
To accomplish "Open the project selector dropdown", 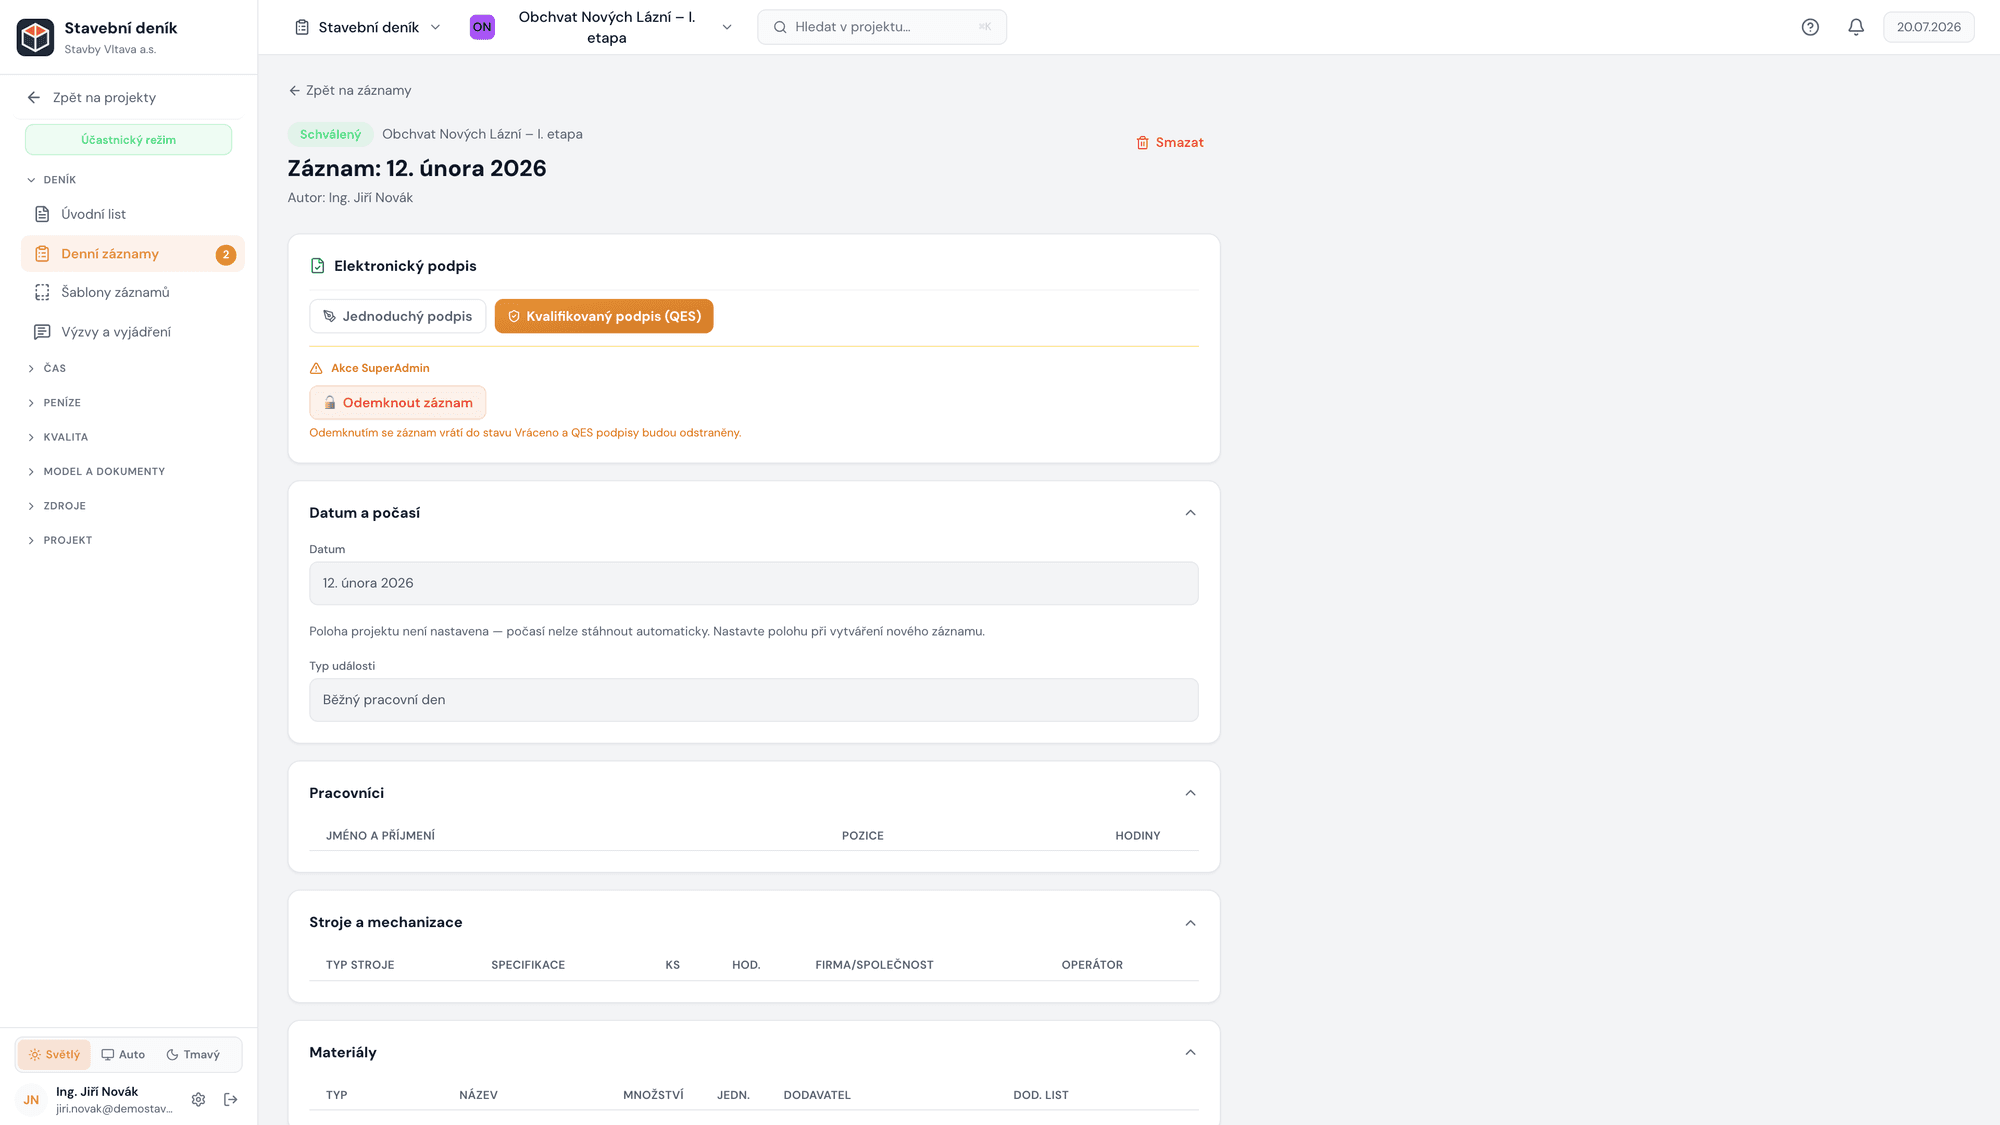I will tap(603, 27).
